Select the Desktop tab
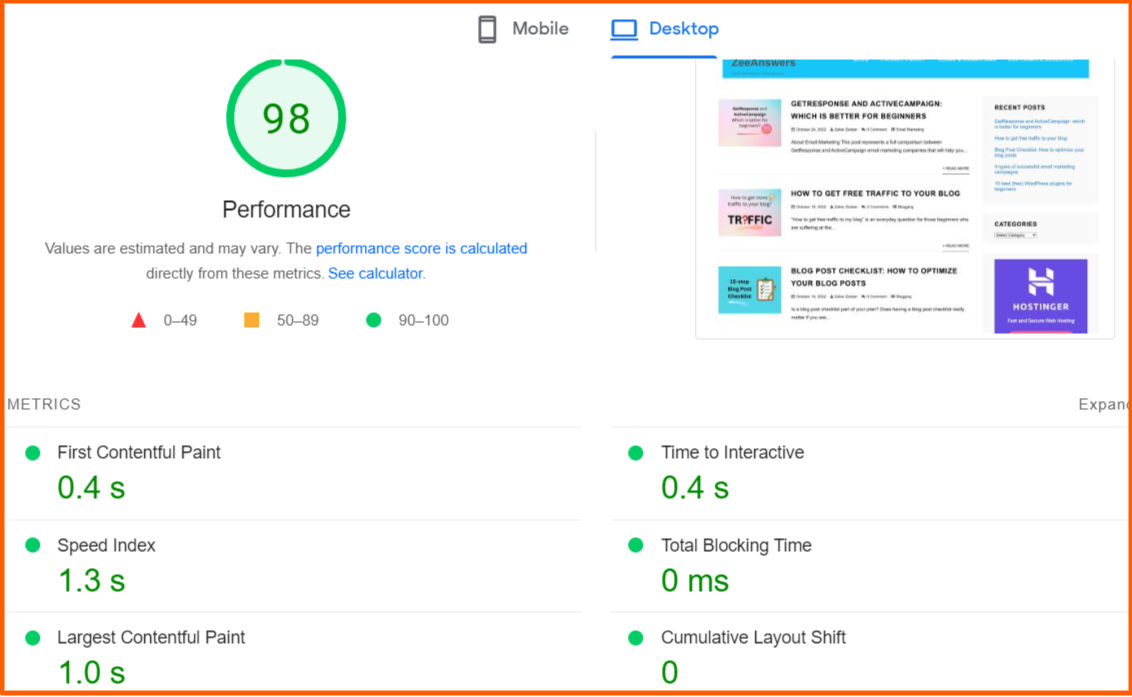This screenshot has height=697, width=1132. 664,29
